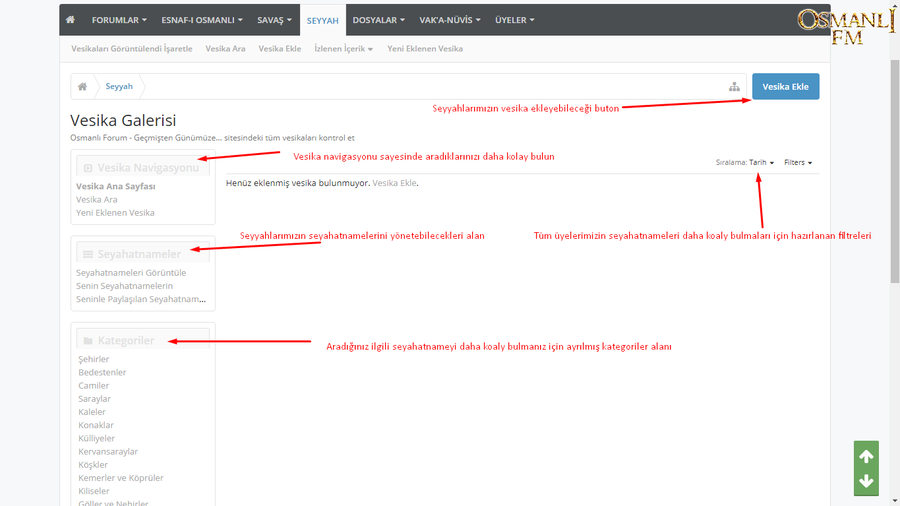Select the Kaleler category
This screenshot has width=900, height=506.
tap(92, 412)
